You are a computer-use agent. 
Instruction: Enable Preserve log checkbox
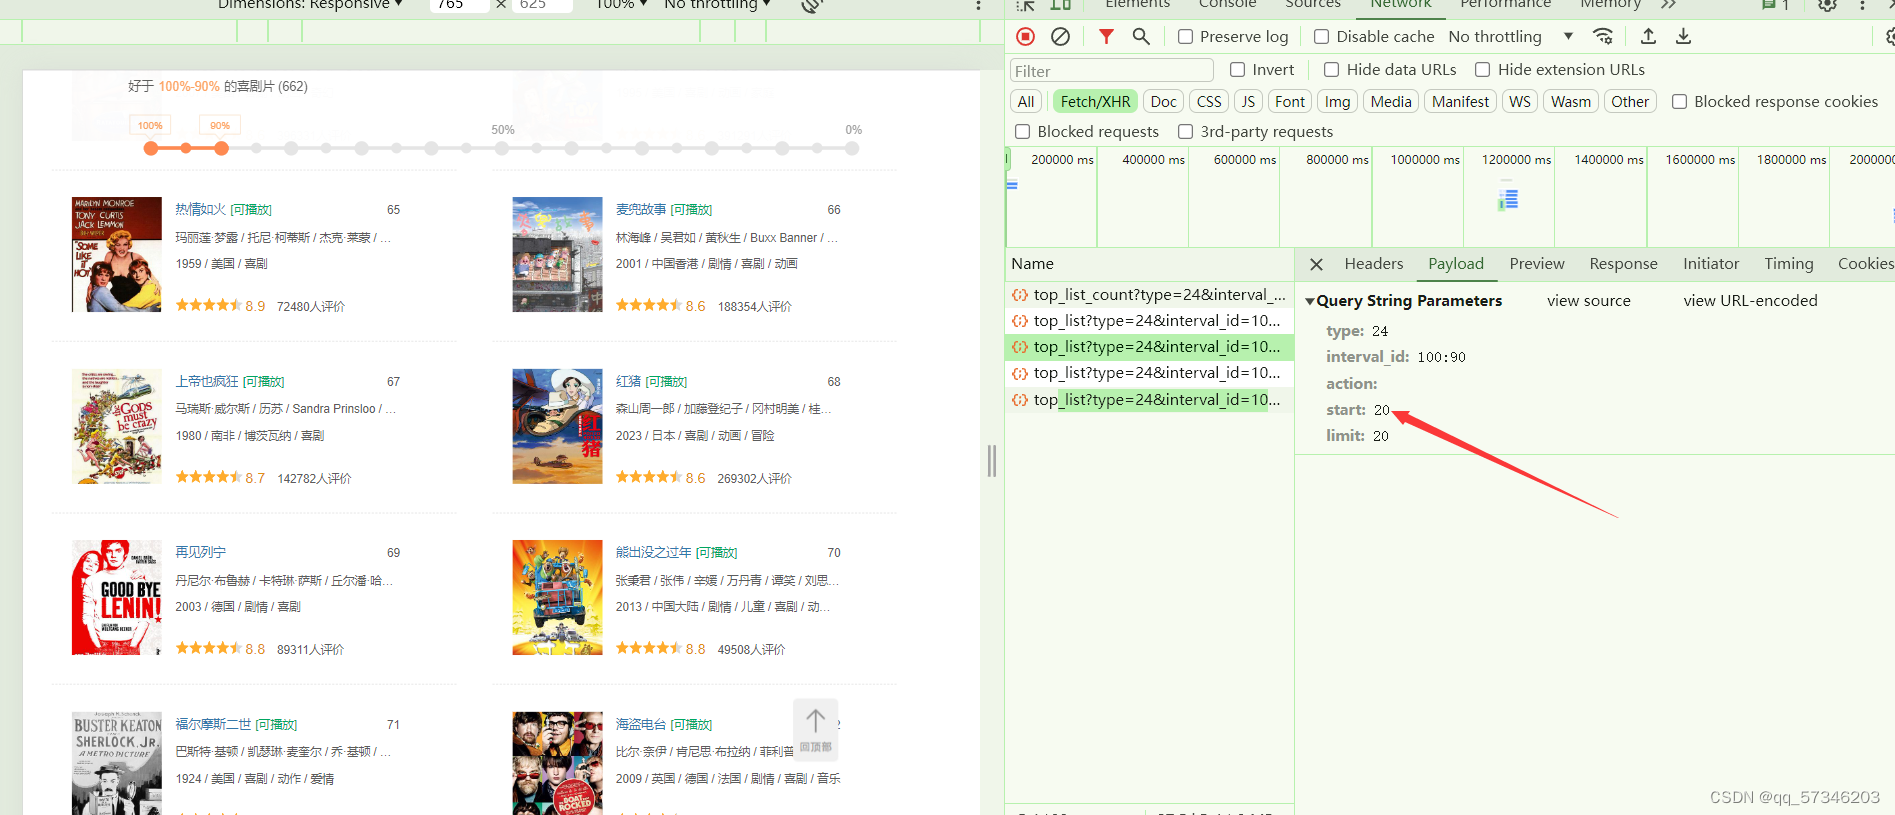[x=1185, y=37]
